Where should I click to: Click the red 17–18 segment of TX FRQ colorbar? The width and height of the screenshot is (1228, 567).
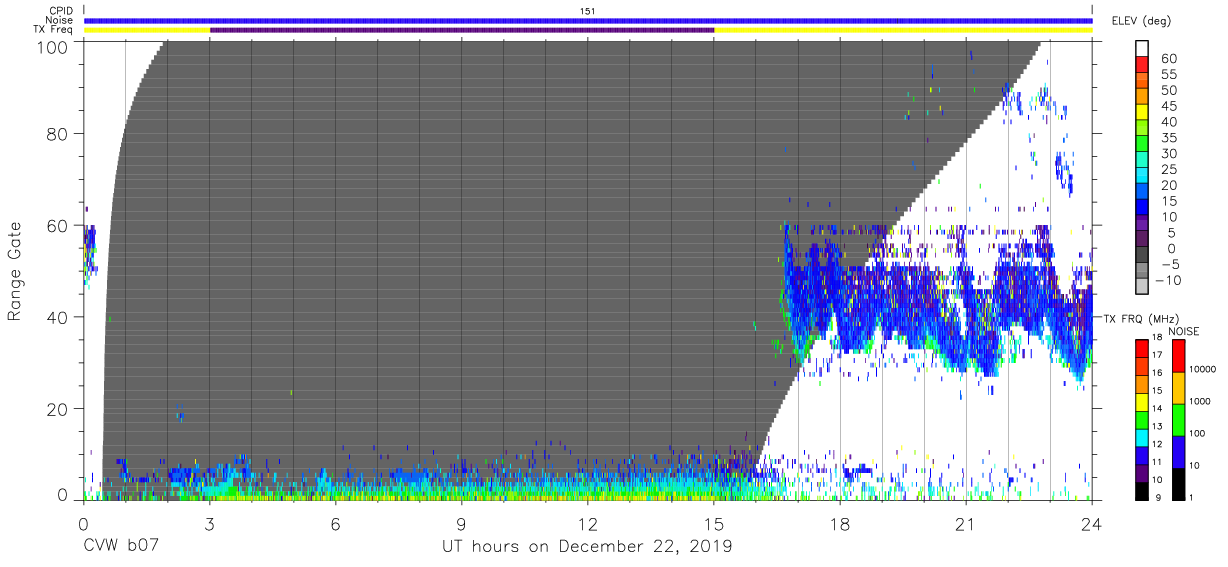click(x=1141, y=347)
